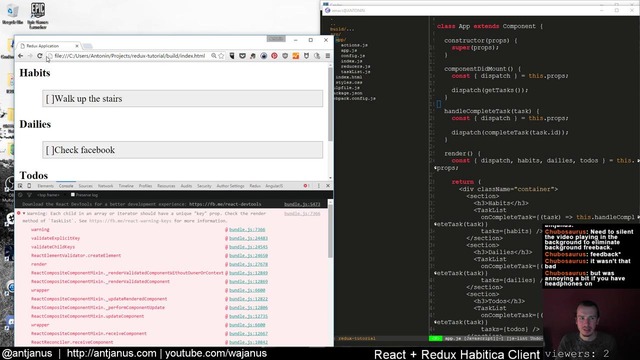This screenshot has height=360, width=640.
Task: Open bundle.js:7366 link next to warning
Action: tap(247, 230)
